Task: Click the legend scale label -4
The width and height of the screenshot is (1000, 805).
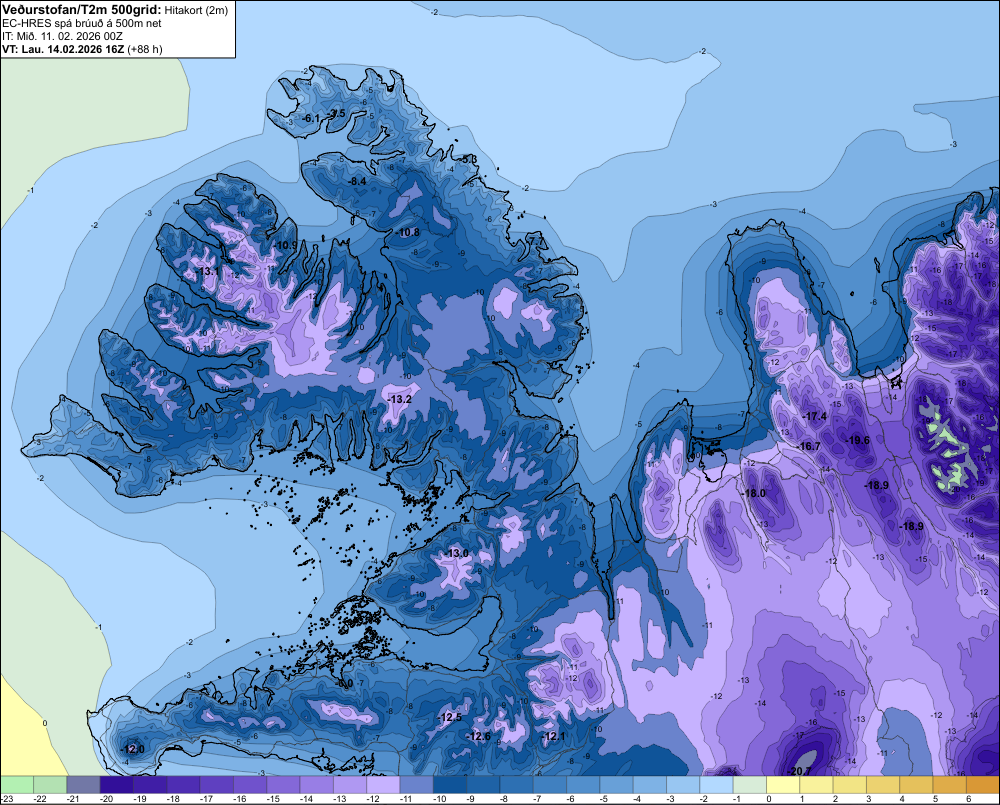Action: (638, 799)
